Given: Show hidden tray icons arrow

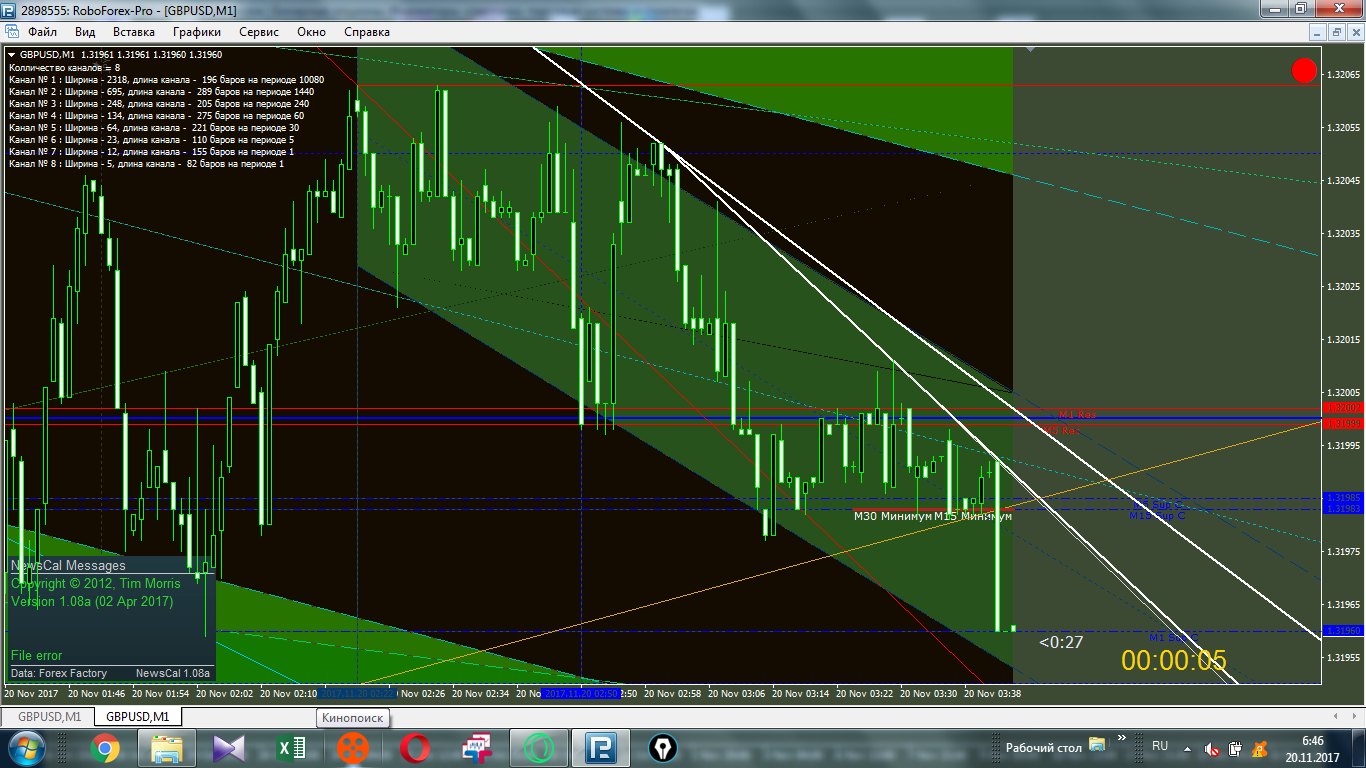Looking at the screenshot, I should 1187,748.
